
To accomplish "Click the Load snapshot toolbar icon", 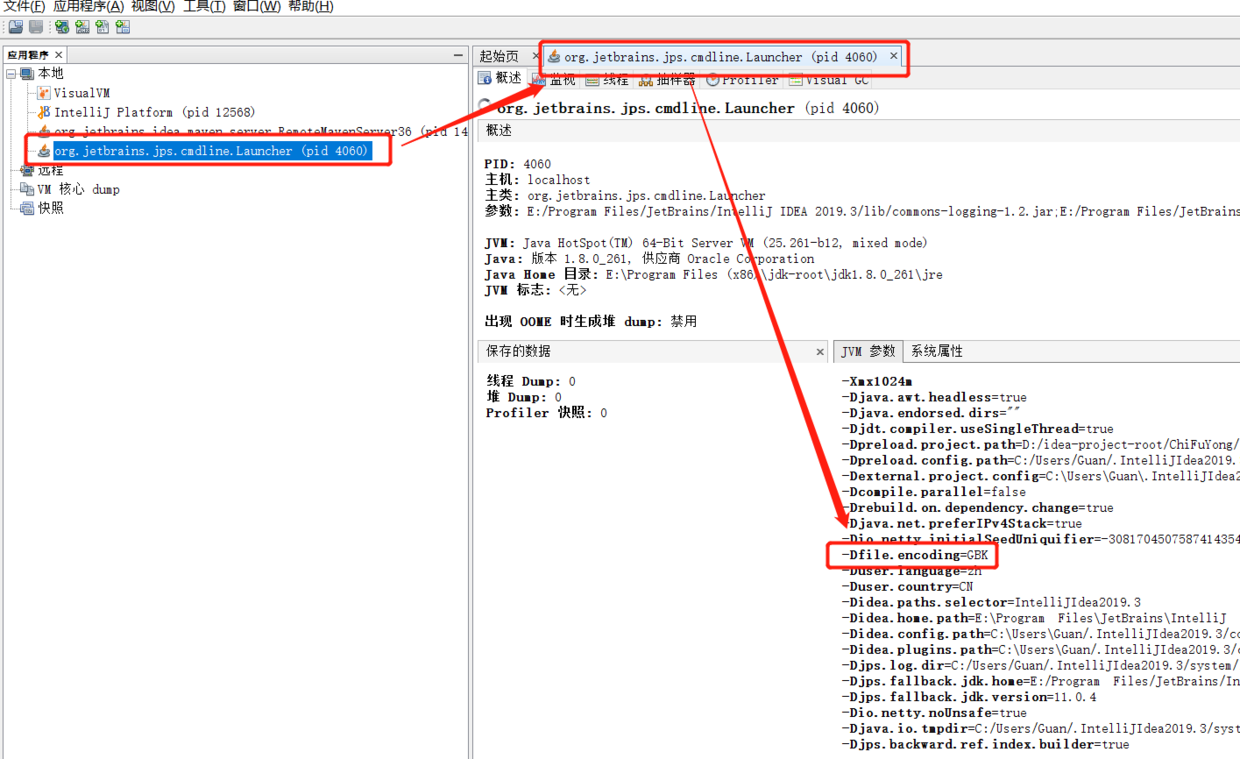I will pos(16,27).
